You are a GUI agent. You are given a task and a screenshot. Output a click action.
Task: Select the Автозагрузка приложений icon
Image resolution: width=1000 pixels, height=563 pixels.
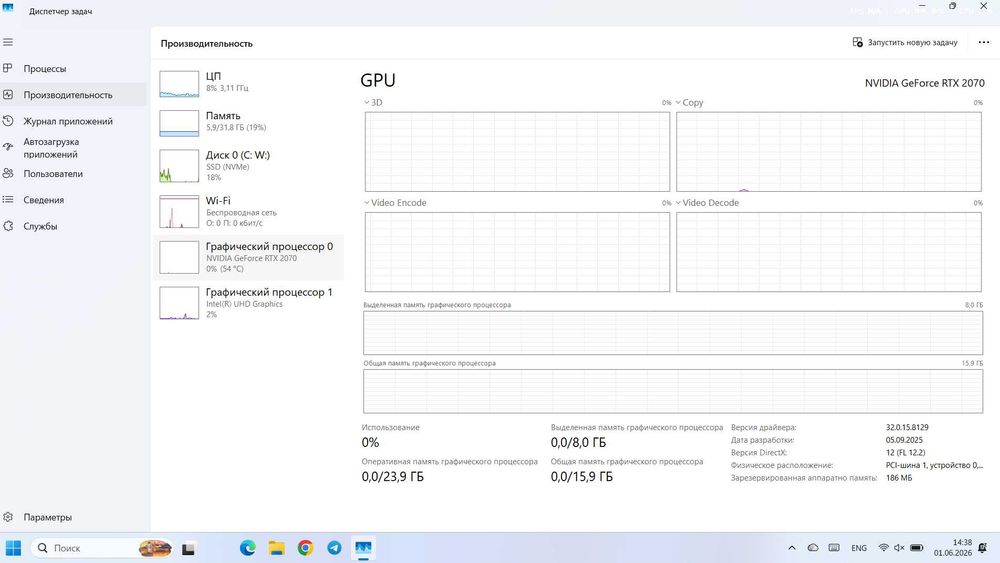(8, 147)
